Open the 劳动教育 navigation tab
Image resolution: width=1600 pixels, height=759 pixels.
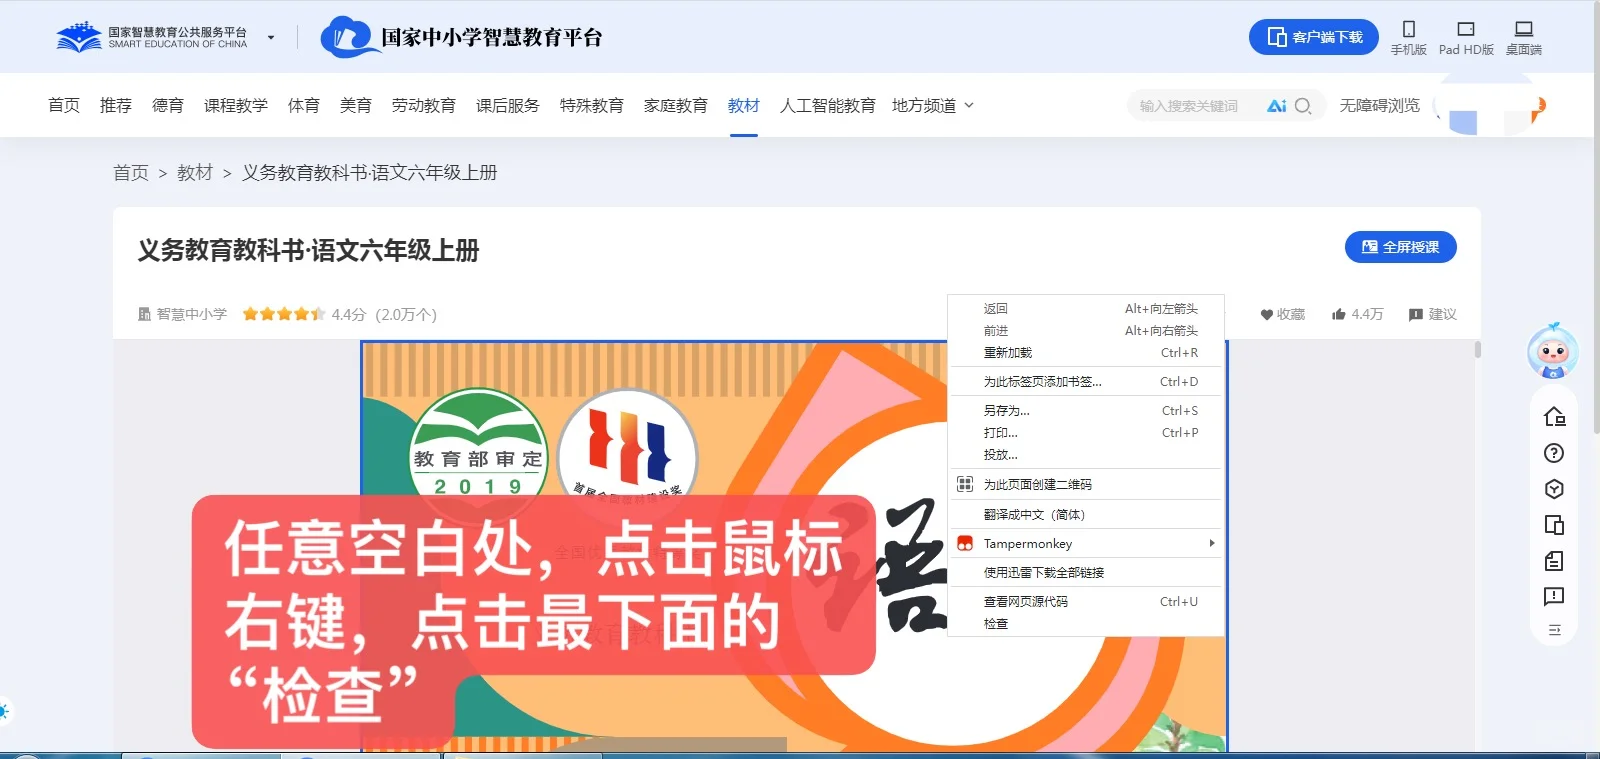tap(424, 105)
